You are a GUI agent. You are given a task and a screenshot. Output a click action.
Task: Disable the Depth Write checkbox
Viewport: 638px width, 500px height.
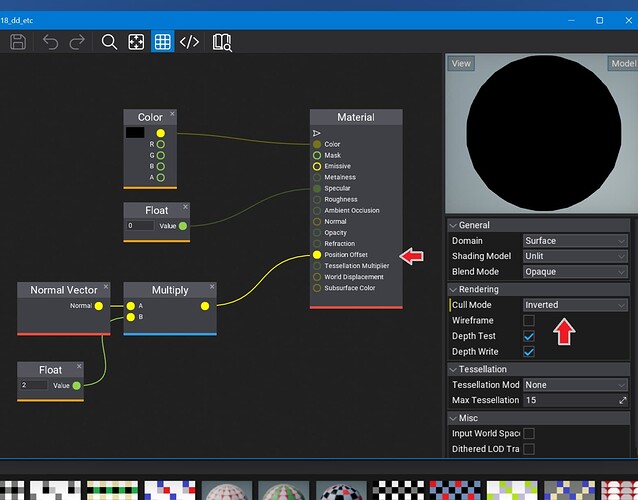pos(529,352)
